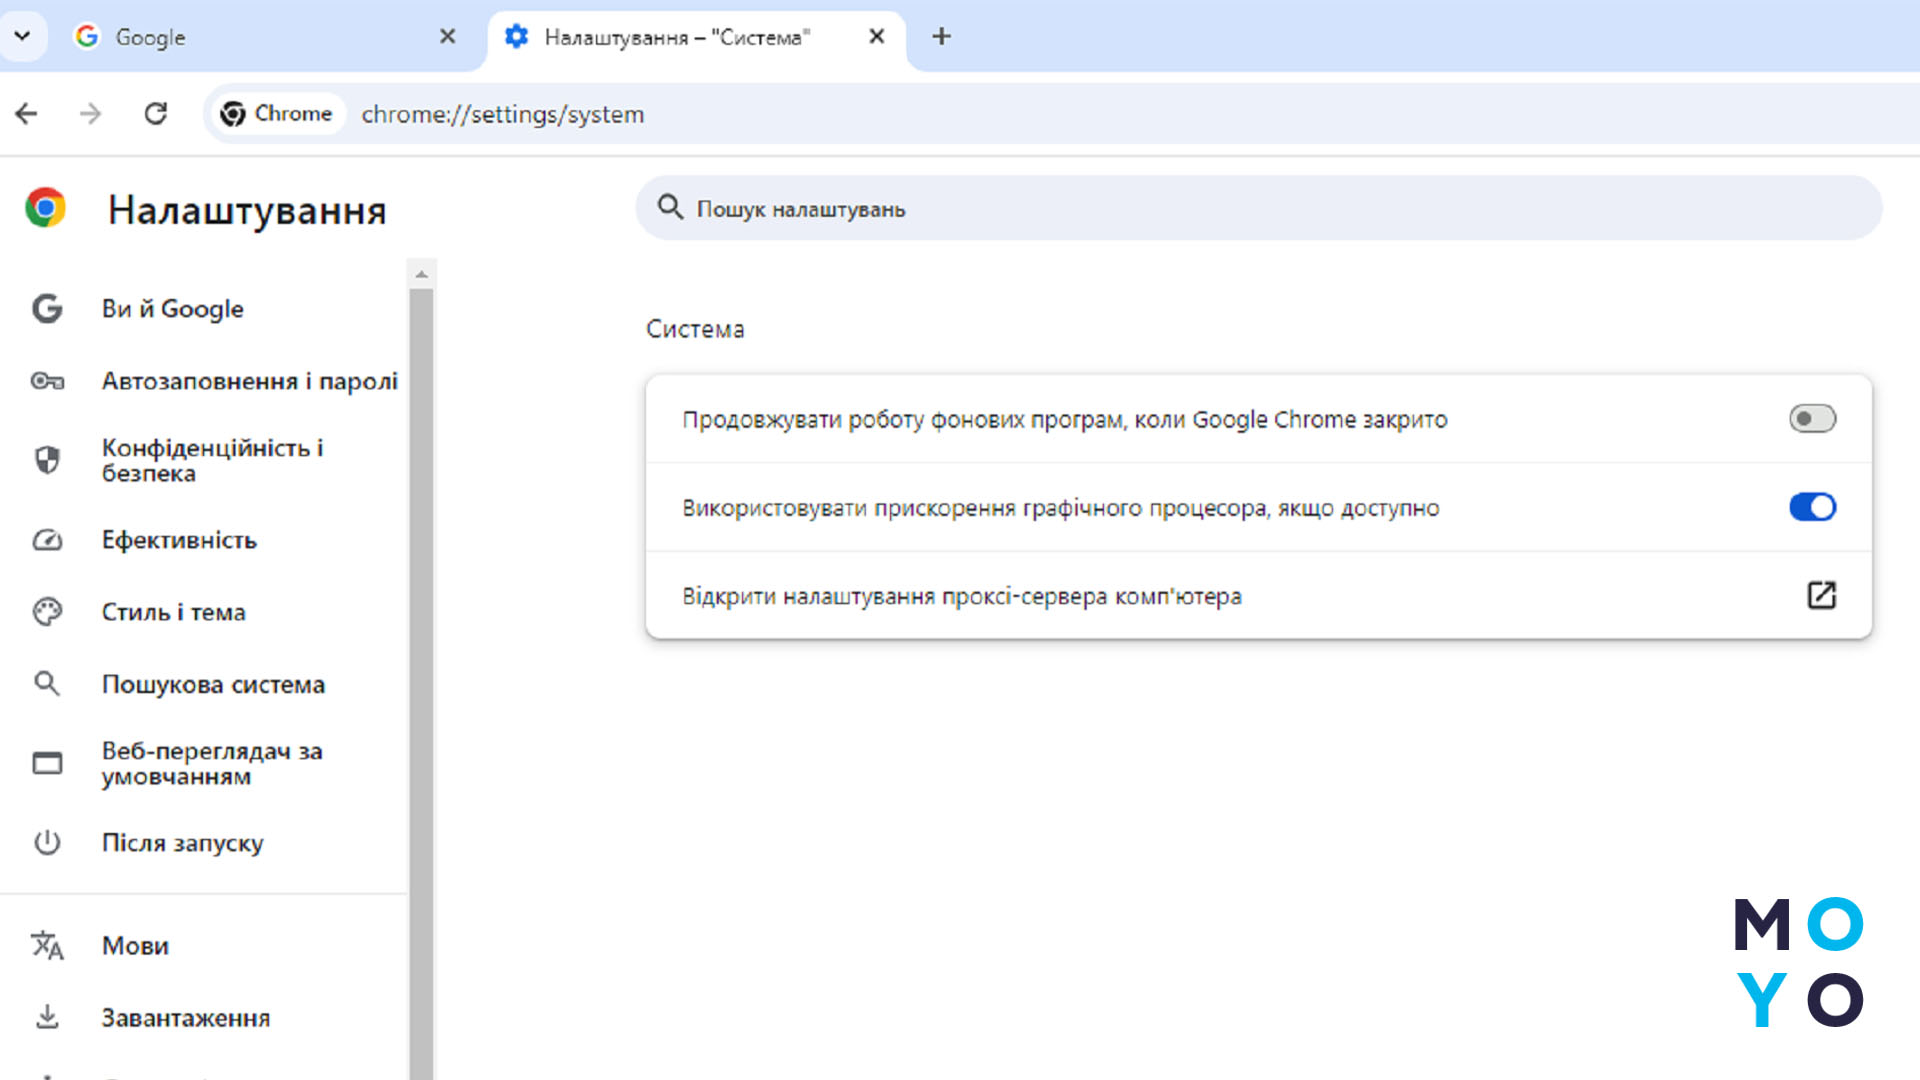Click the translate icon for Мови
Screen dimensions: 1920x1080
point(47,945)
